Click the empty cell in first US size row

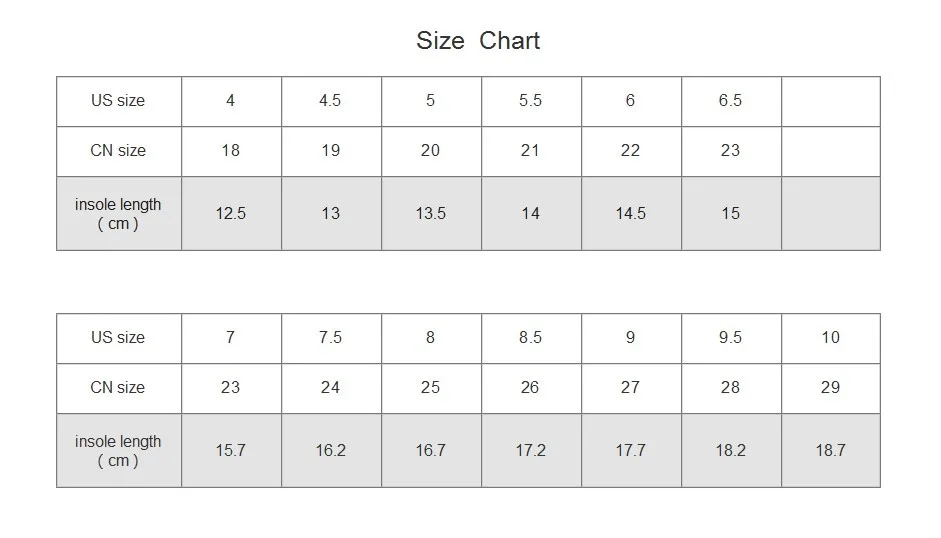(831, 101)
